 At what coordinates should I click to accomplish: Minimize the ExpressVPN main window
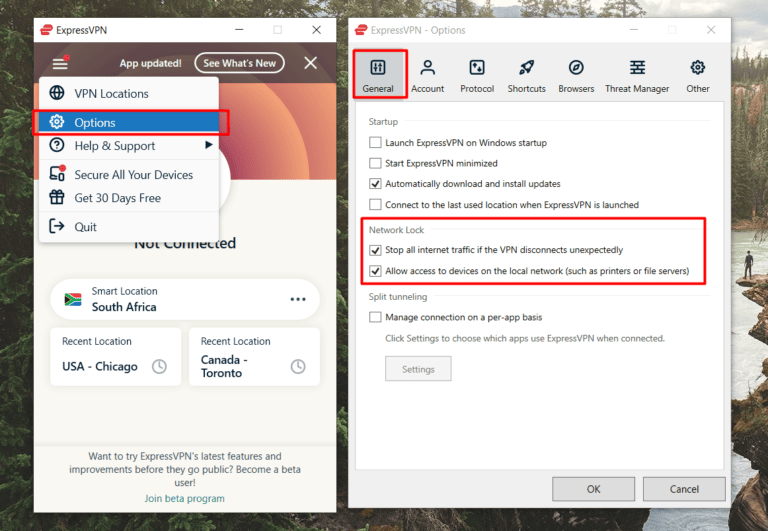point(239,30)
